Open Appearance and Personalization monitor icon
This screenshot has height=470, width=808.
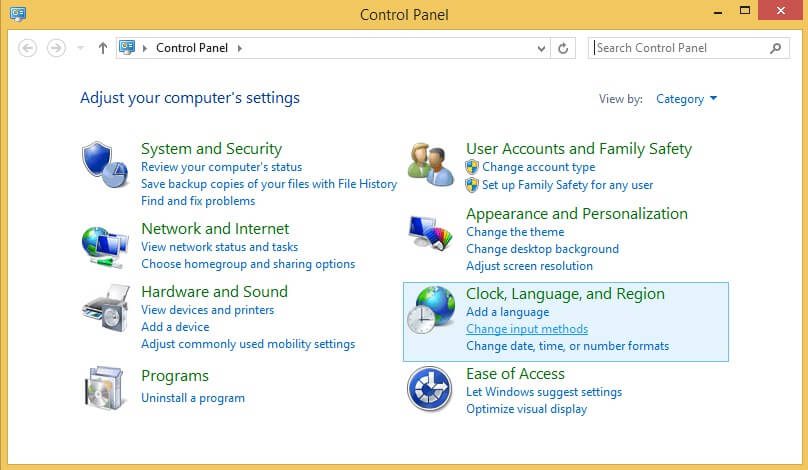point(431,234)
